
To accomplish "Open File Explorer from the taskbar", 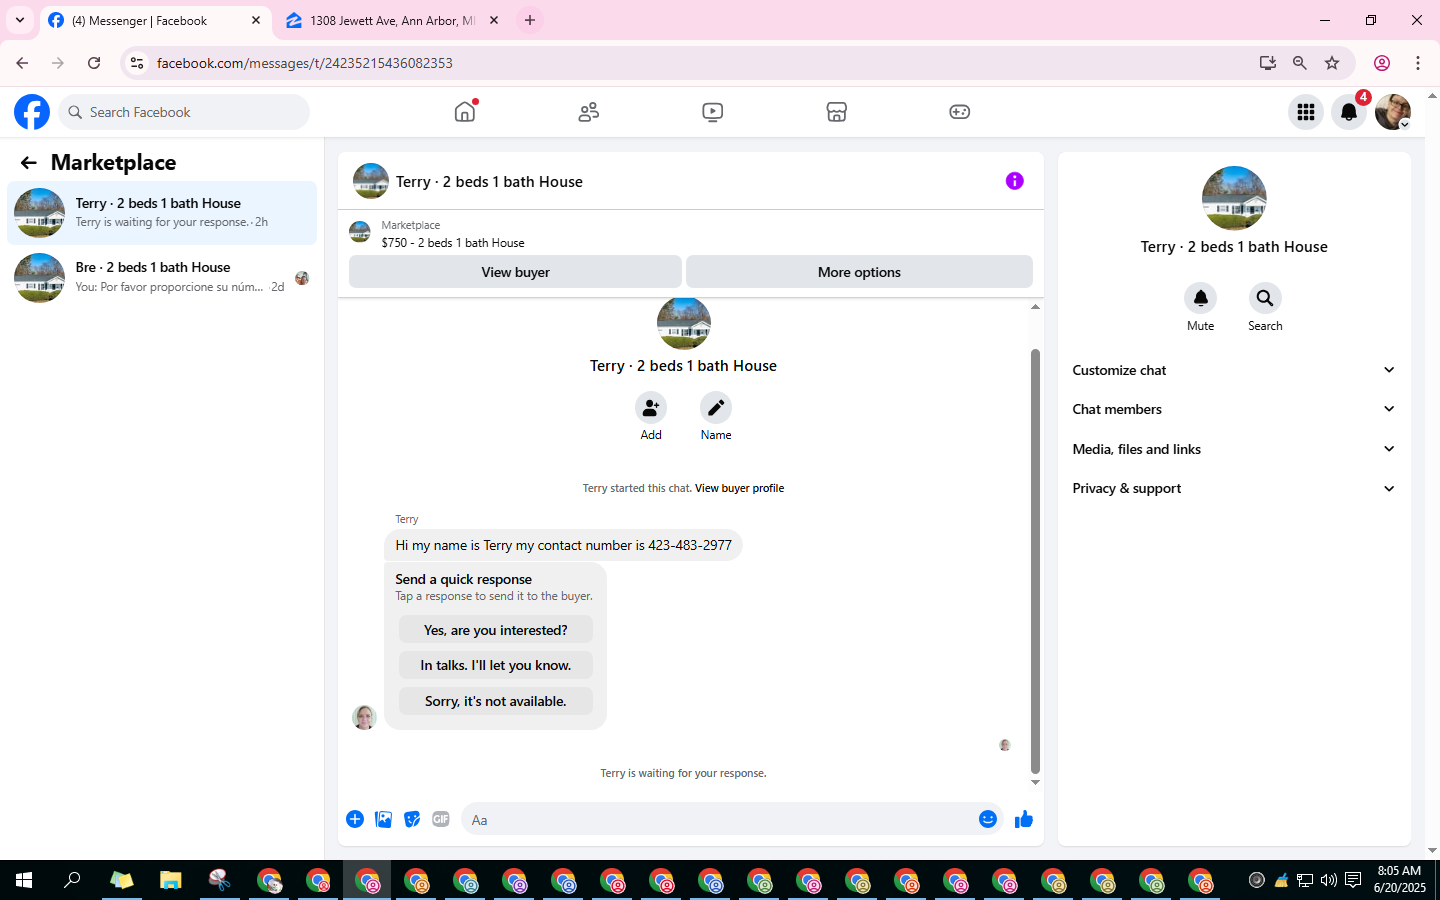I will pos(170,880).
